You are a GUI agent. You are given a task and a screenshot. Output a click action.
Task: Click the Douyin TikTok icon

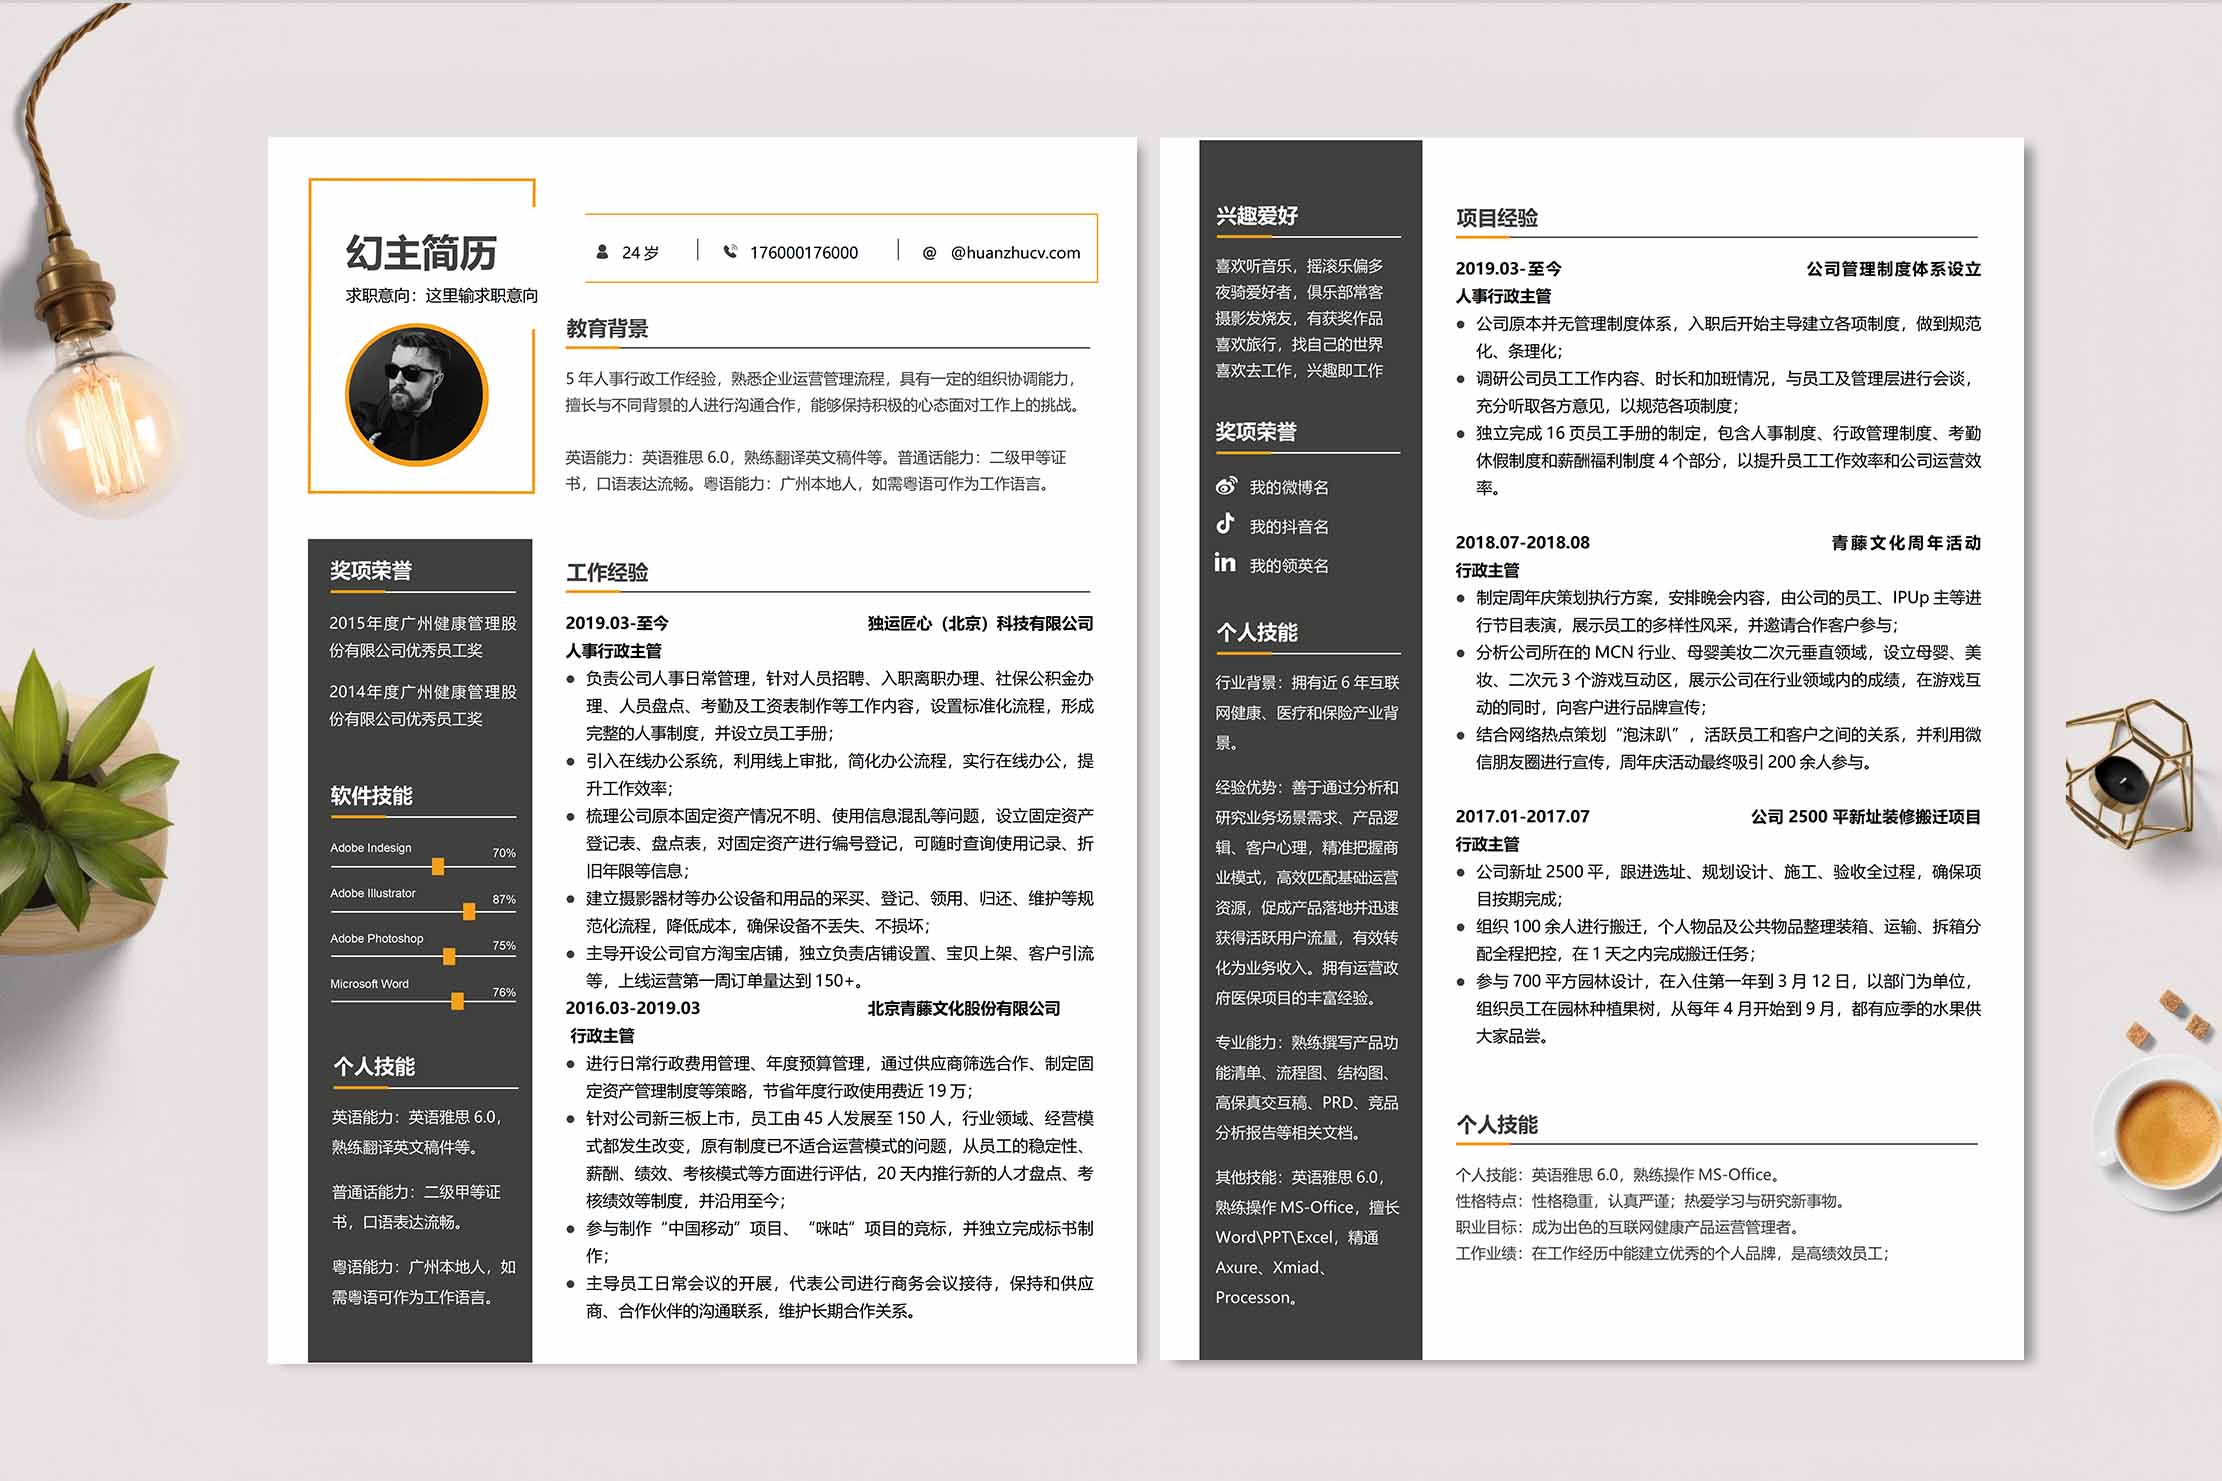click(1225, 523)
